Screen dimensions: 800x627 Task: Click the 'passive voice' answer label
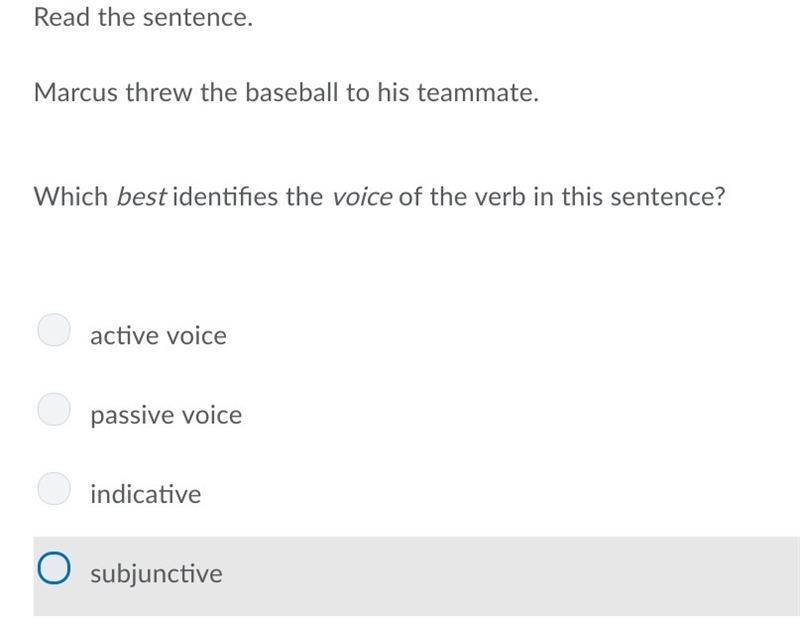(x=166, y=416)
